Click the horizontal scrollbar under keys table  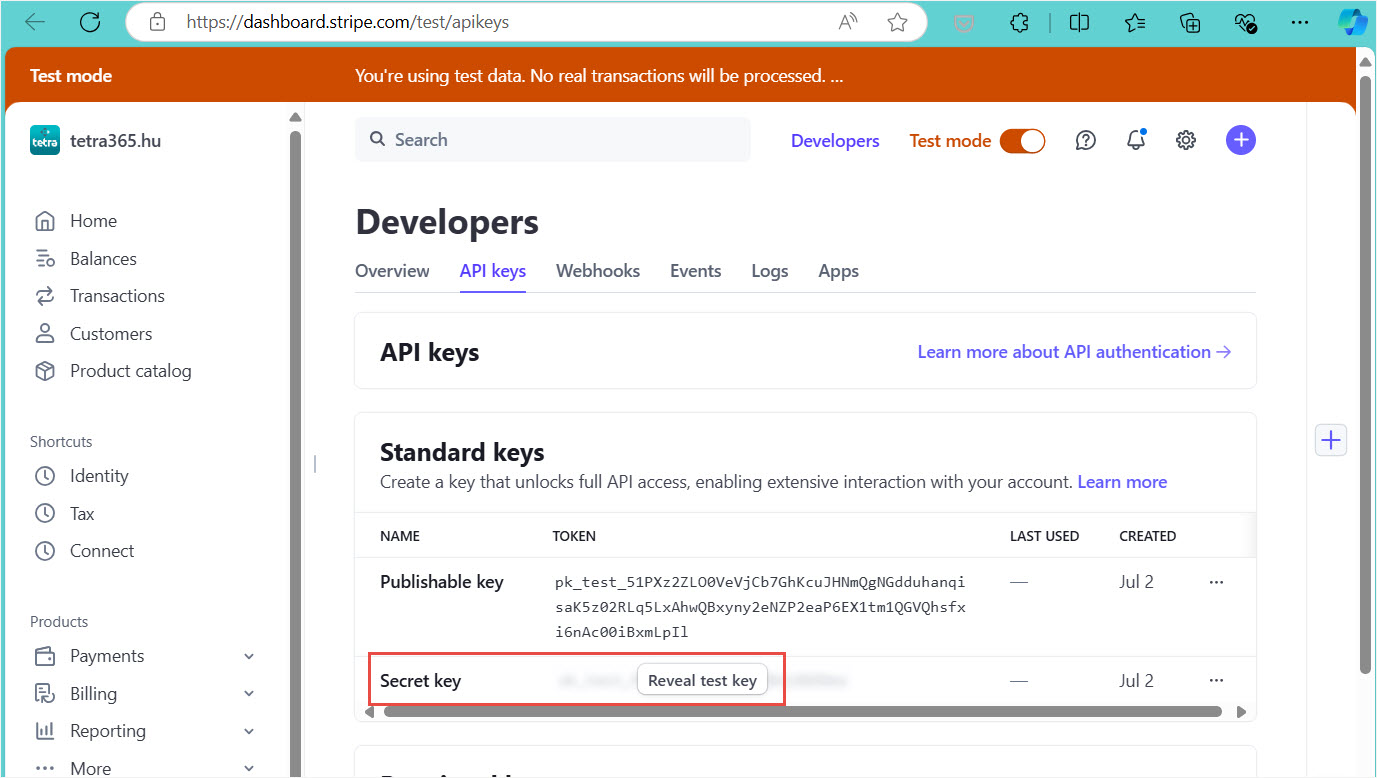pos(802,712)
